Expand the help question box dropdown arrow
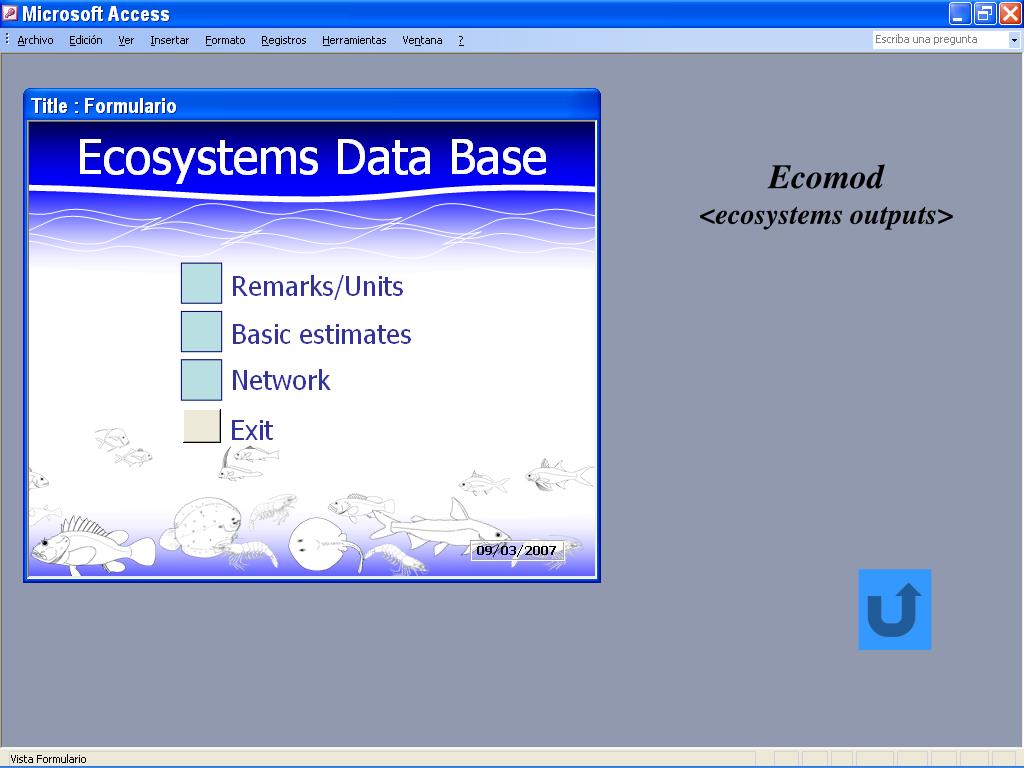The image size is (1024, 768). [x=1014, y=40]
